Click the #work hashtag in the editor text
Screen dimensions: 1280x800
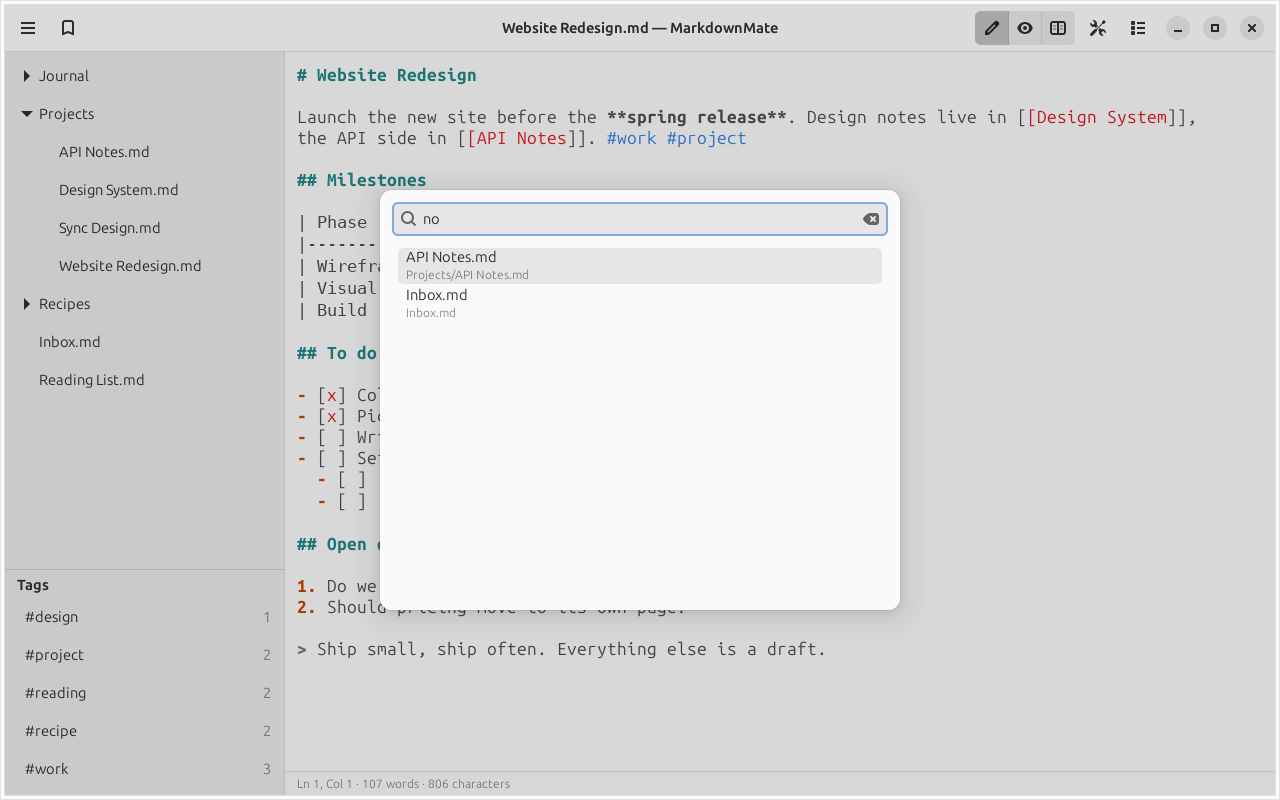[x=632, y=138]
